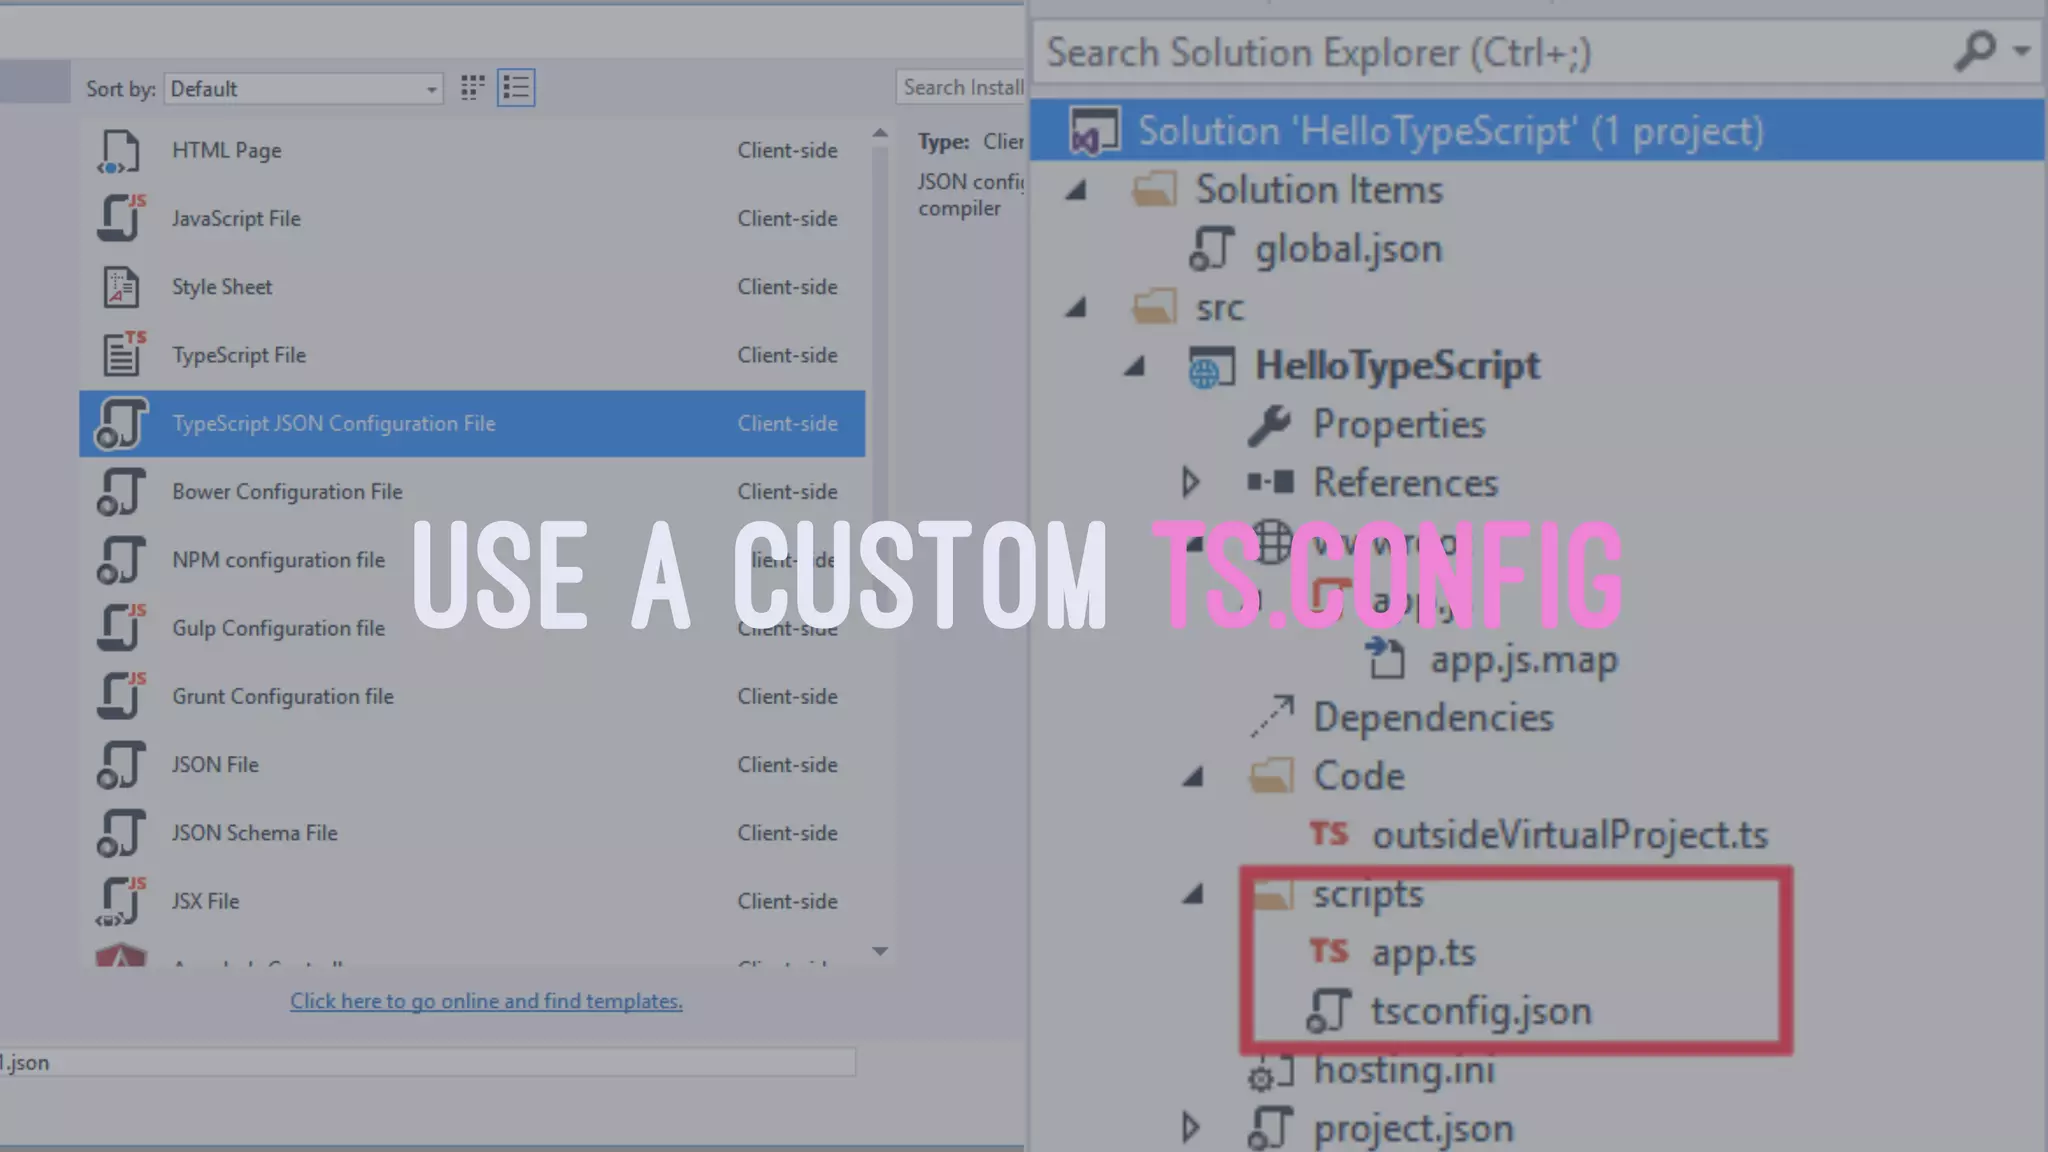Image resolution: width=2048 pixels, height=1152 pixels.
Task: Open the Sort by Default dropdown
Action: click(x=304, y=88)
